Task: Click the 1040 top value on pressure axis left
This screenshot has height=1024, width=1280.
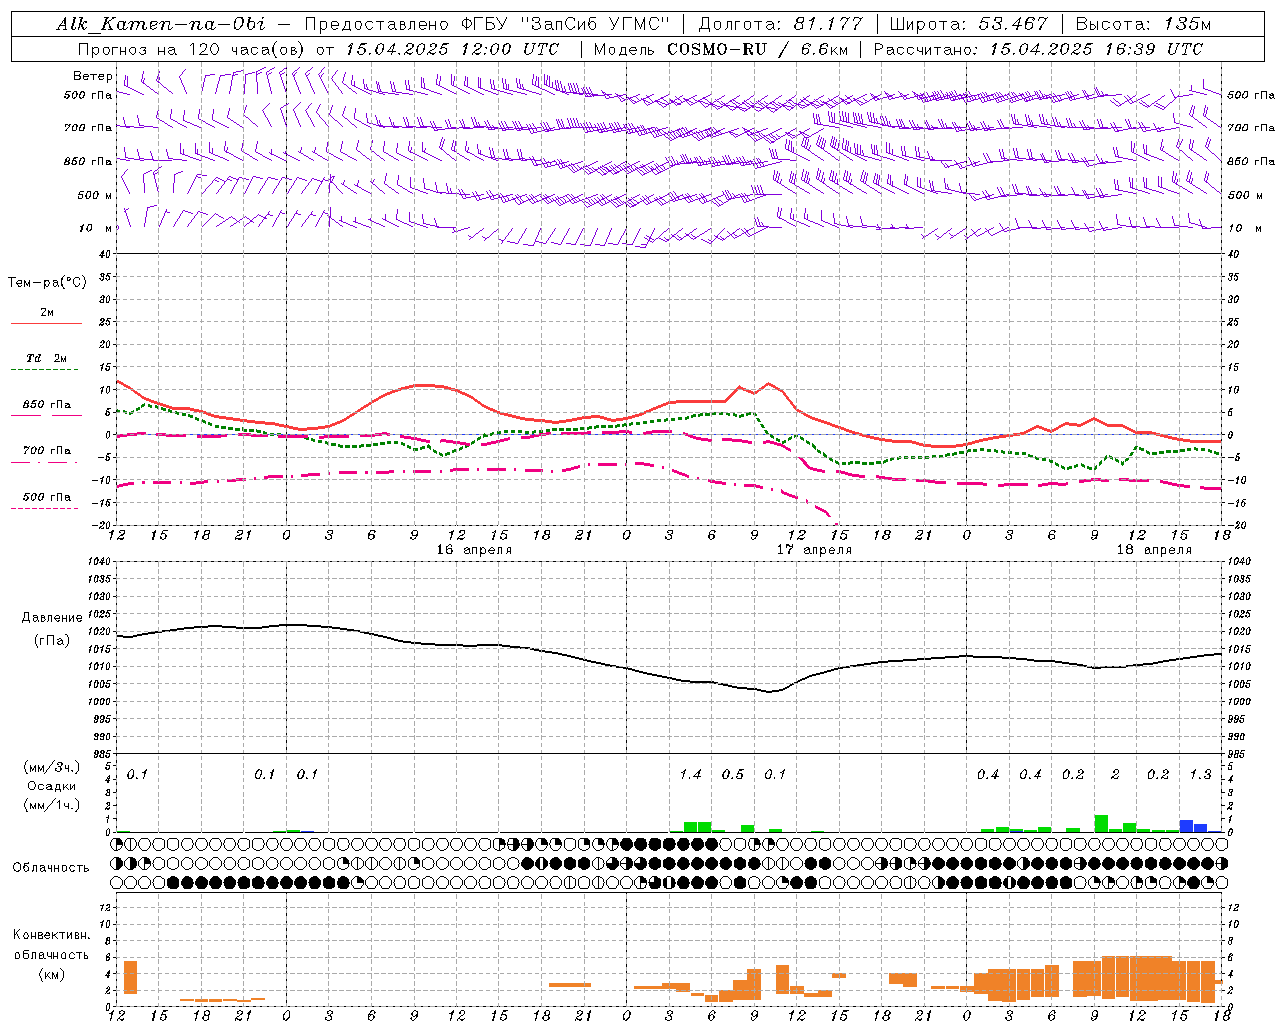Action: pos(100,562)
